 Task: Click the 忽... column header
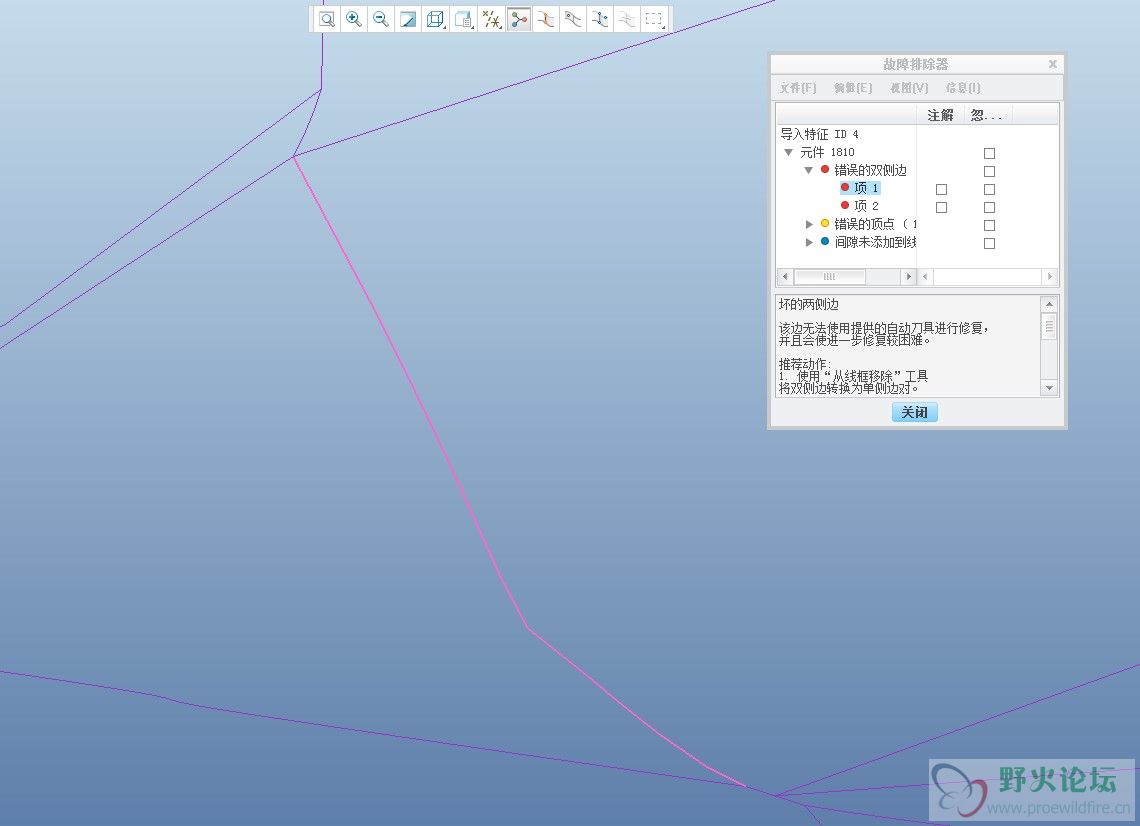987,115
